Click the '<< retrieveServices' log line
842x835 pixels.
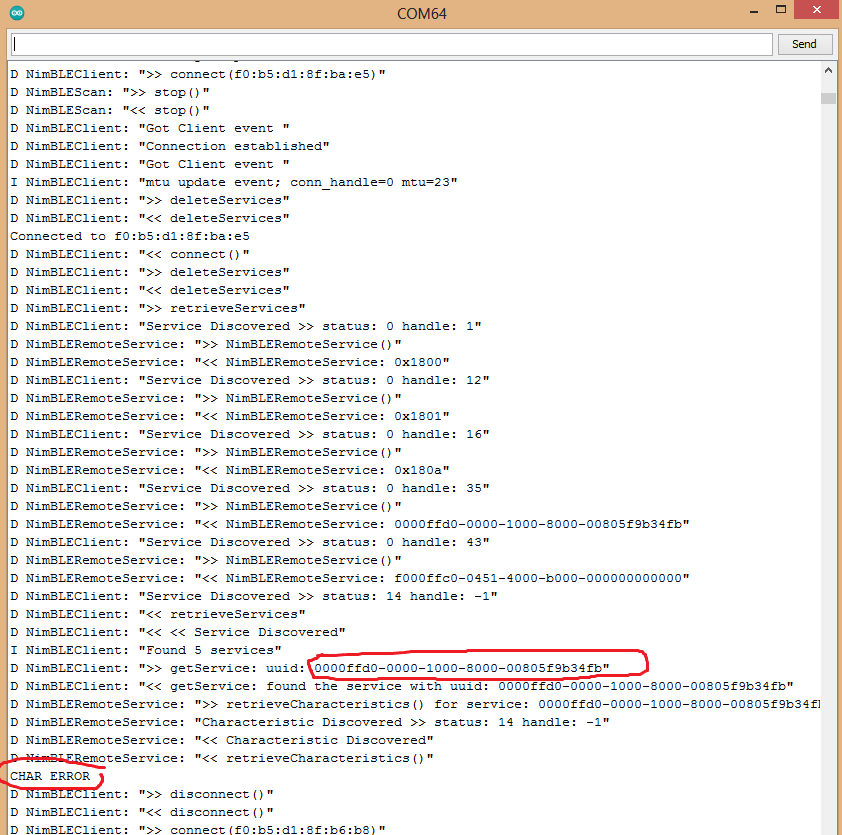[158, 614]
